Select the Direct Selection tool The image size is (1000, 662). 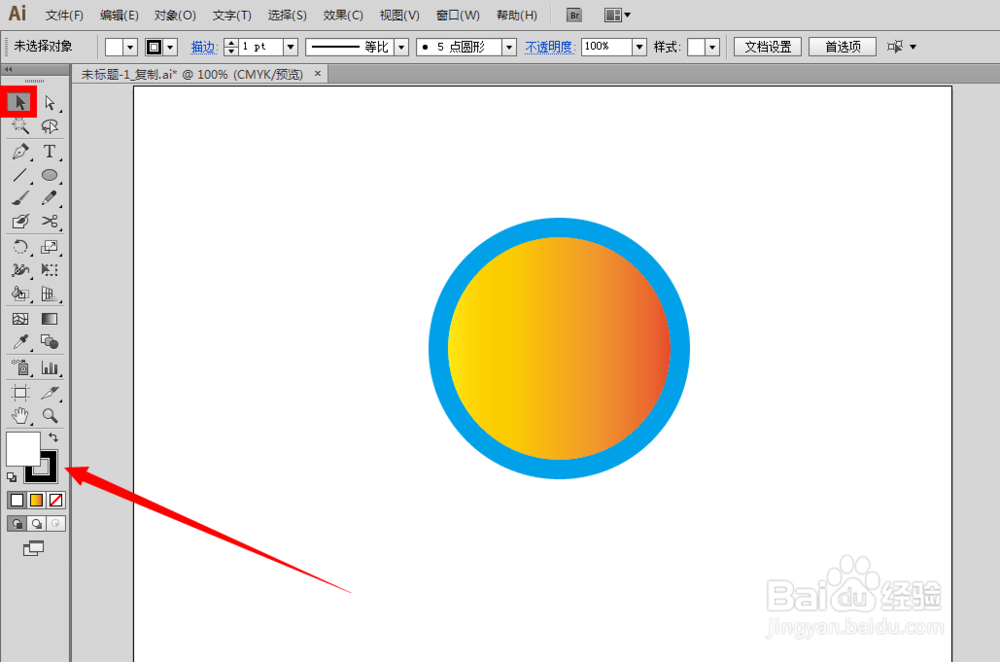click(x=50, y=102)
